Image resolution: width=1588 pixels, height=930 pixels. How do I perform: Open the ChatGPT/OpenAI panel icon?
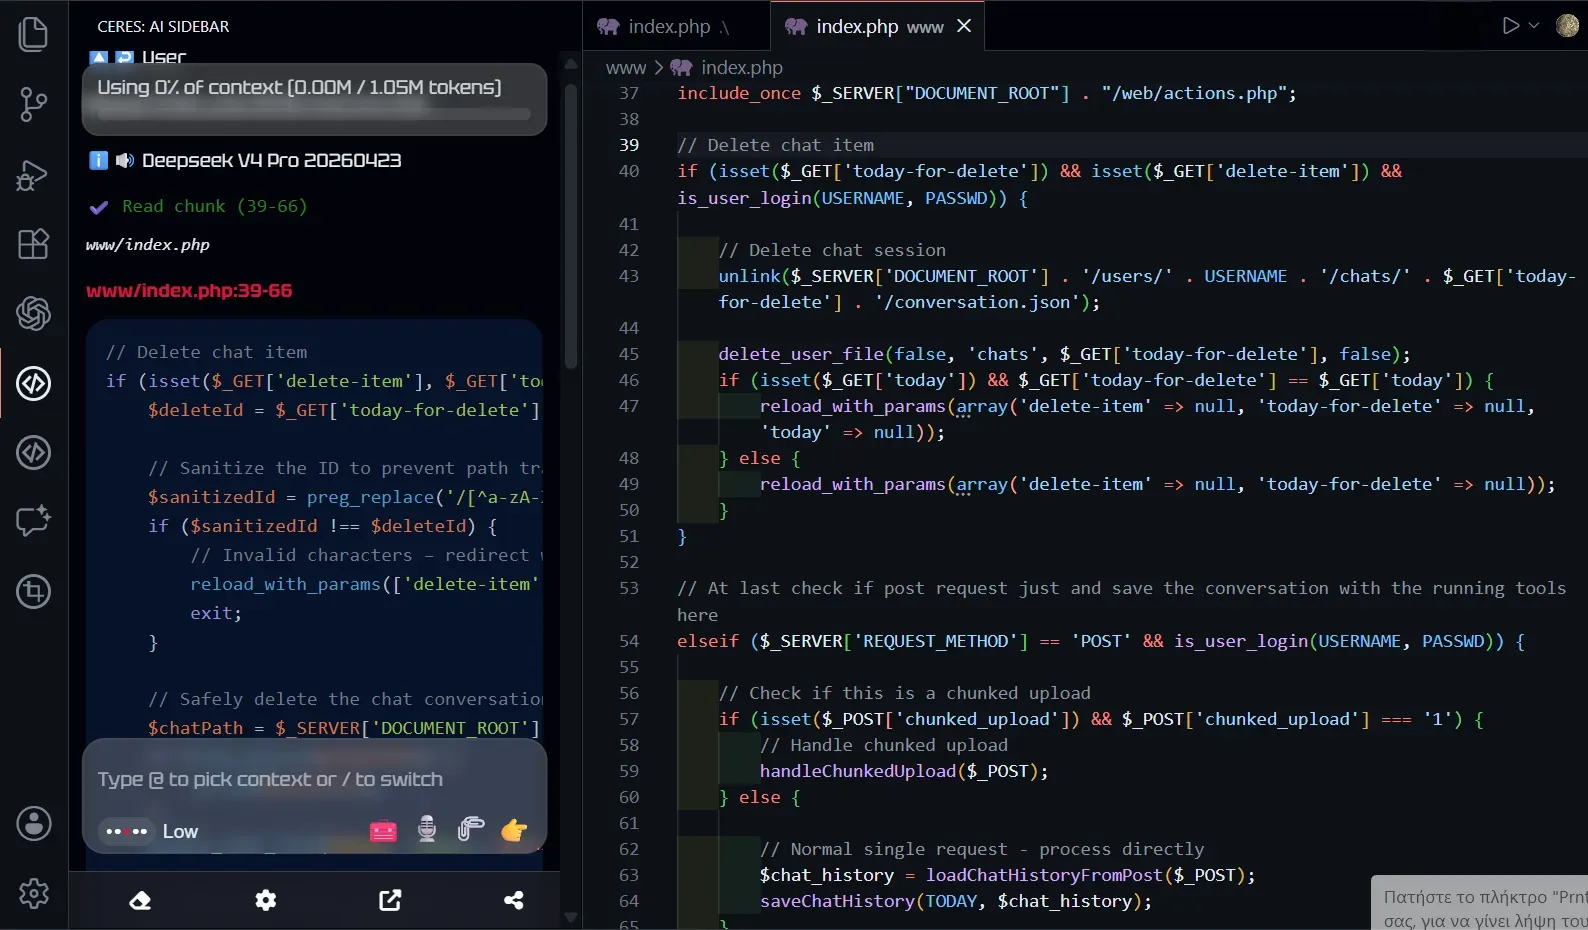coord(34,314)
